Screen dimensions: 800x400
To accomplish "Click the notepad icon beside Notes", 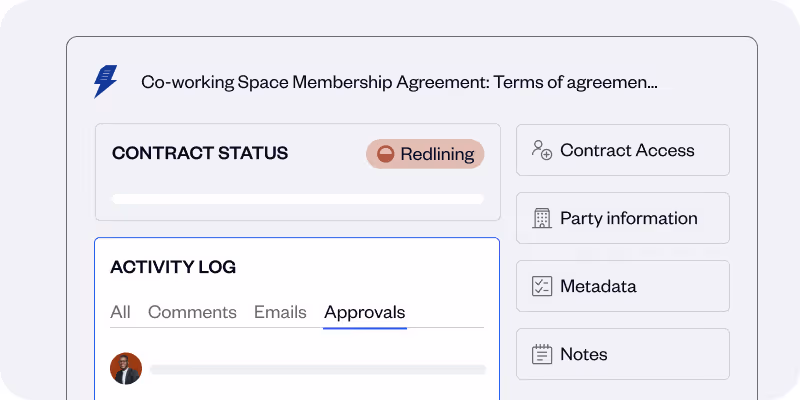I will coord(542,355).
